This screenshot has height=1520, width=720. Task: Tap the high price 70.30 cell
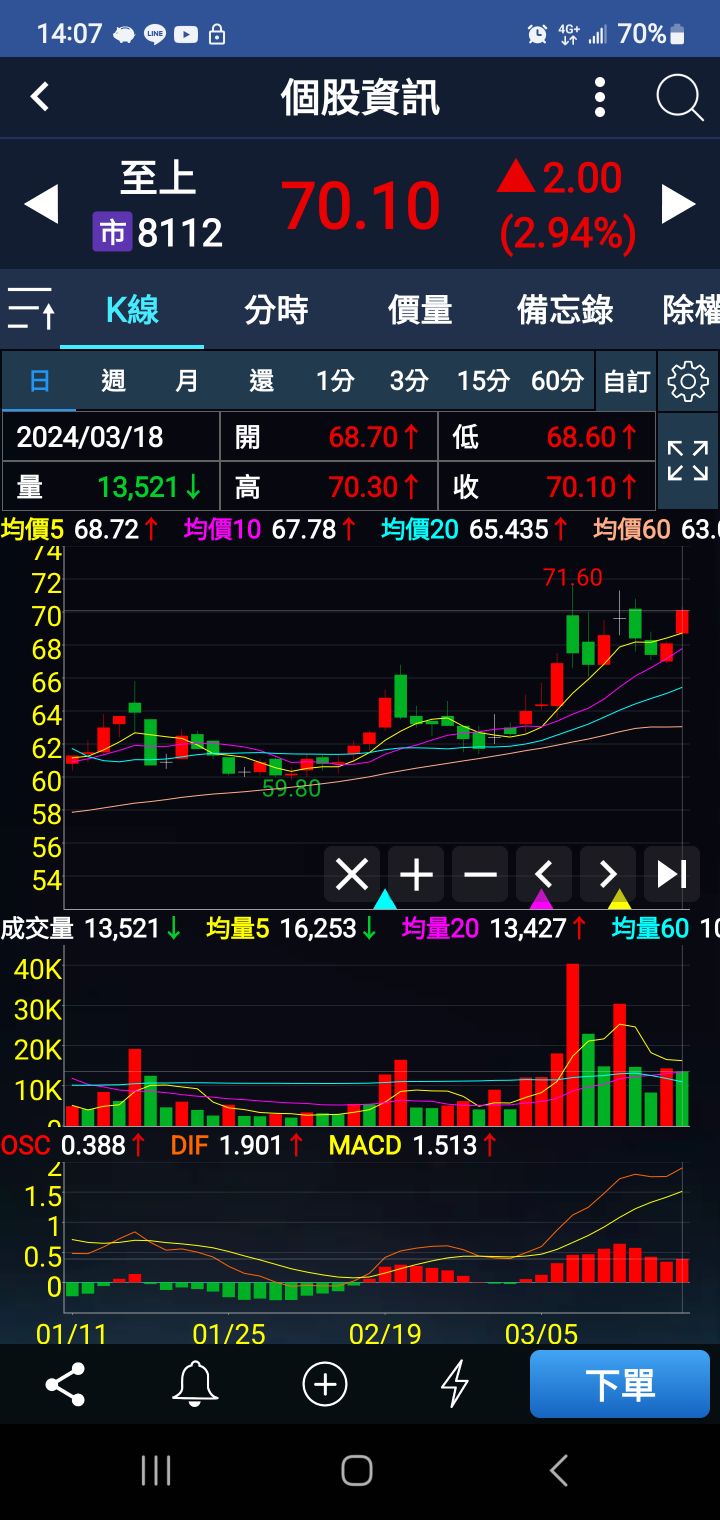[329, 487]
